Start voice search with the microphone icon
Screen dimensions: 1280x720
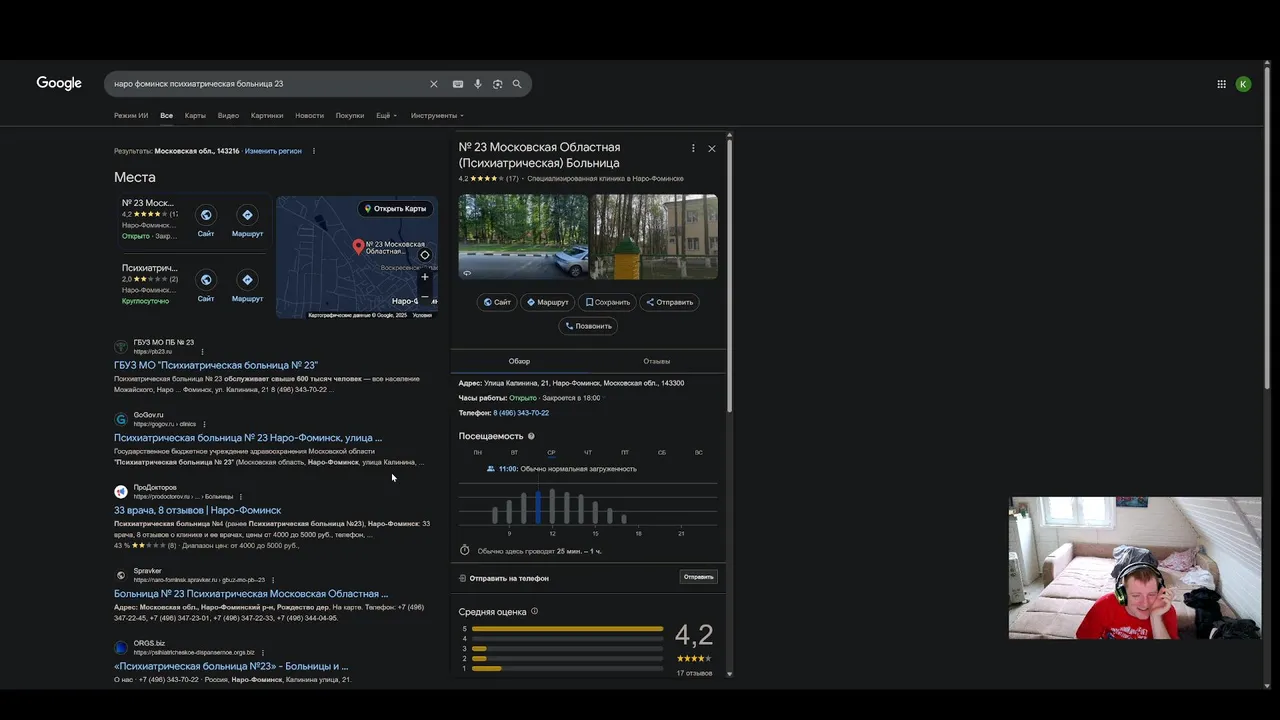[478, 84]
